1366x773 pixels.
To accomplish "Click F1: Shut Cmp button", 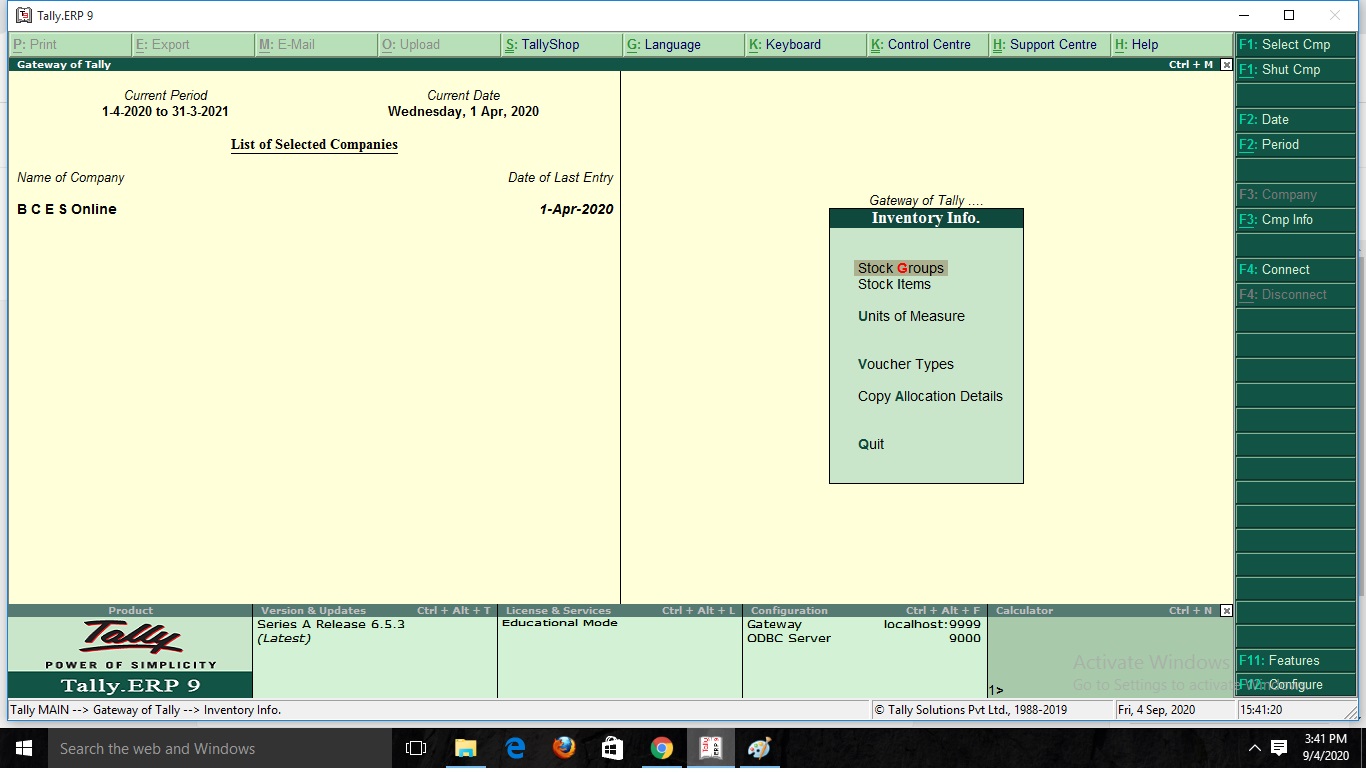I will (1296, 70).
